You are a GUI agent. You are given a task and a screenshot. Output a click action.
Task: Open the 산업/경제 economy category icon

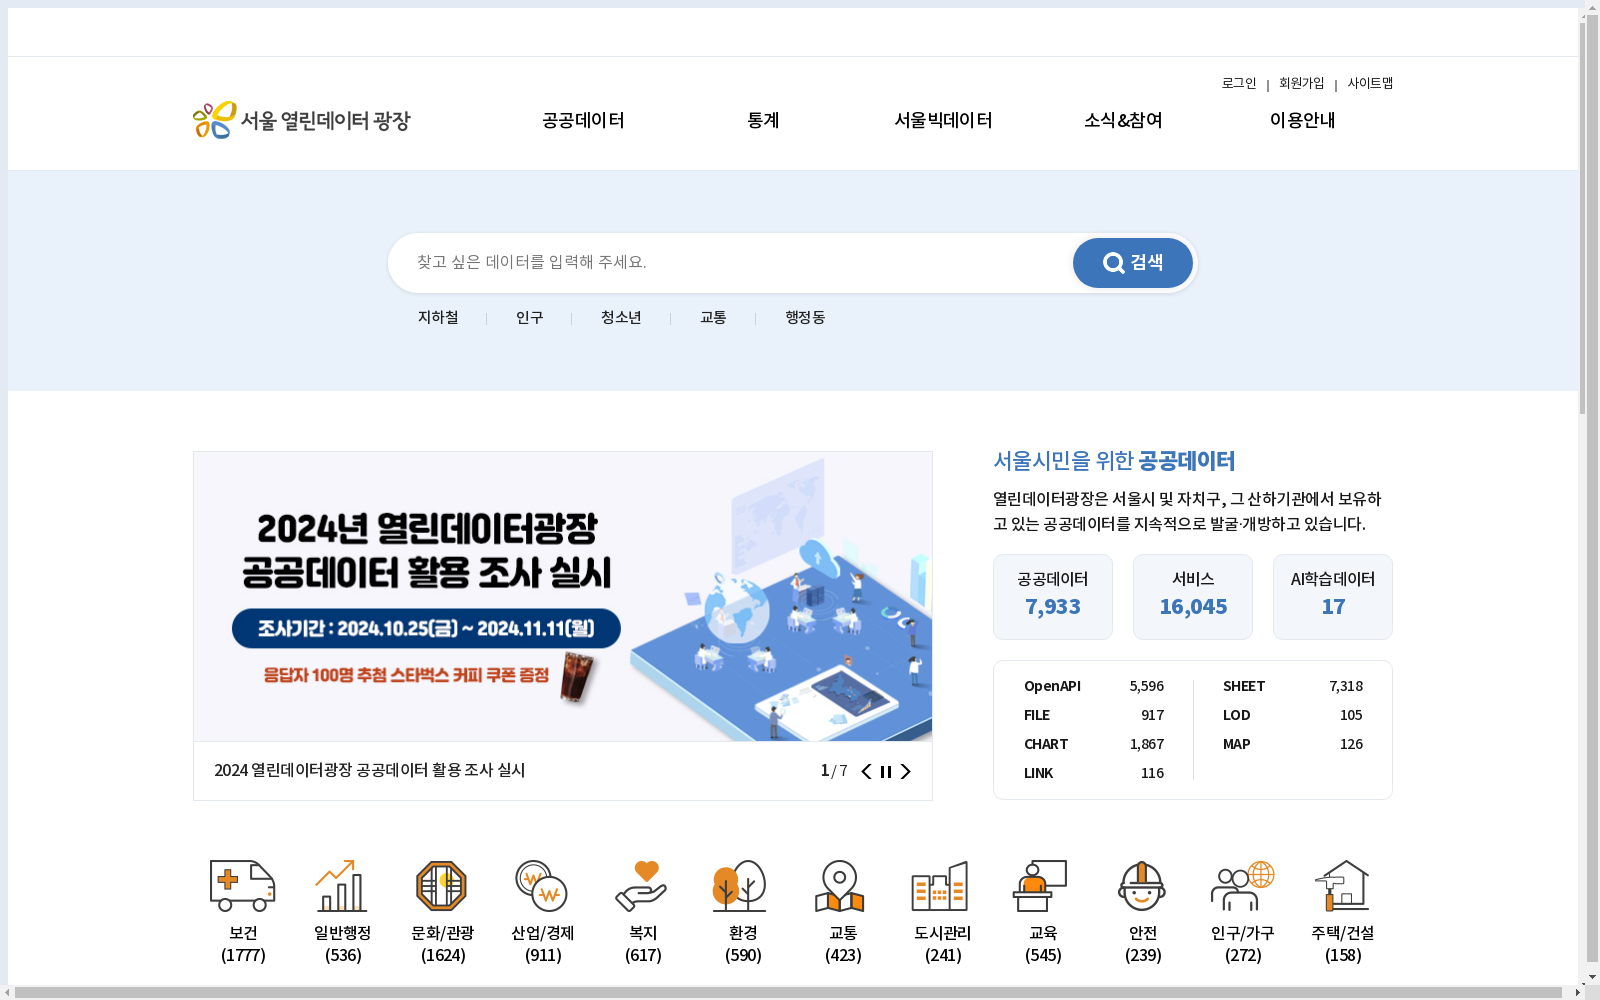[543, 886]
